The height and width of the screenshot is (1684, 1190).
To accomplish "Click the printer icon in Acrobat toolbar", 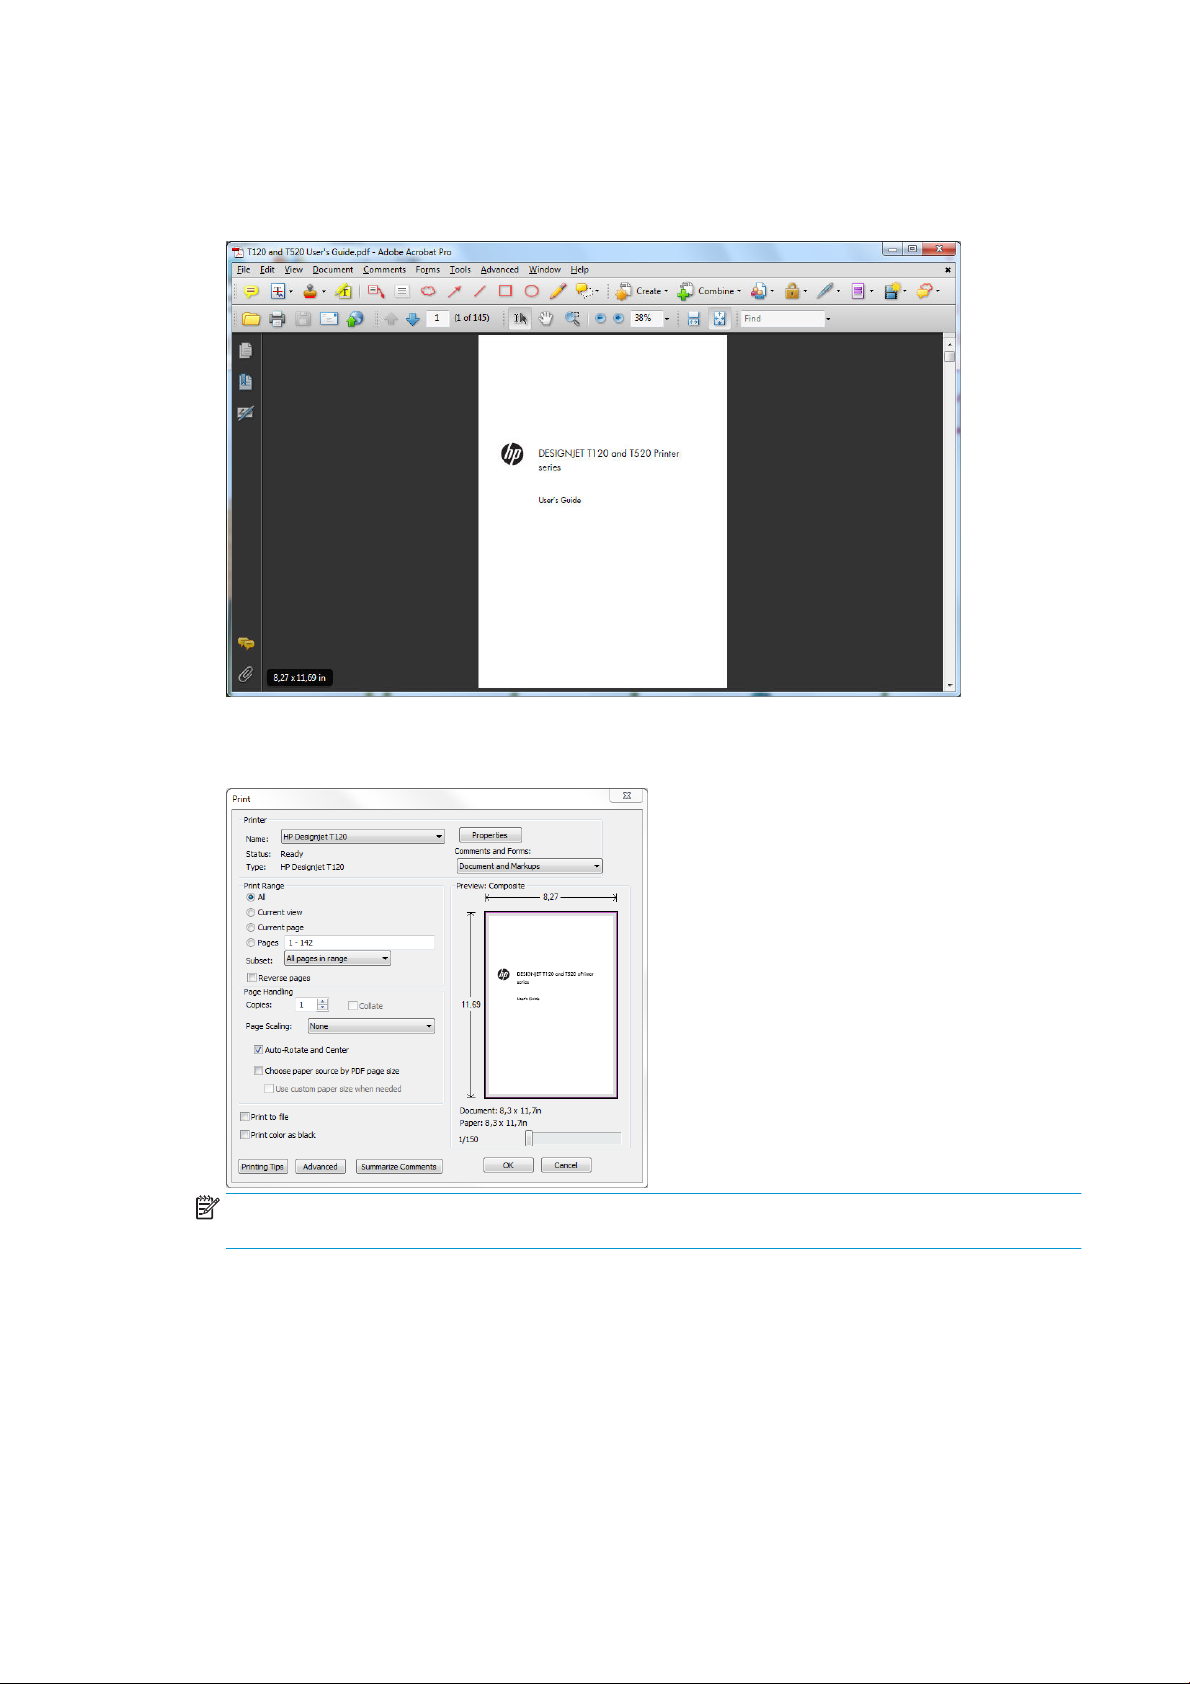I will (x=277, y=319).
